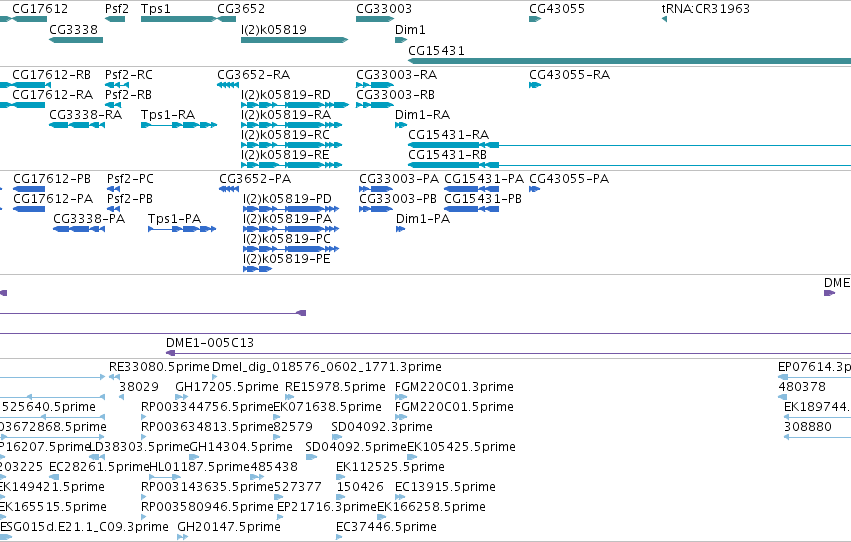Select the CG15431-PB protein feature
The image size is (851, 542).
(x=472, y=209)
